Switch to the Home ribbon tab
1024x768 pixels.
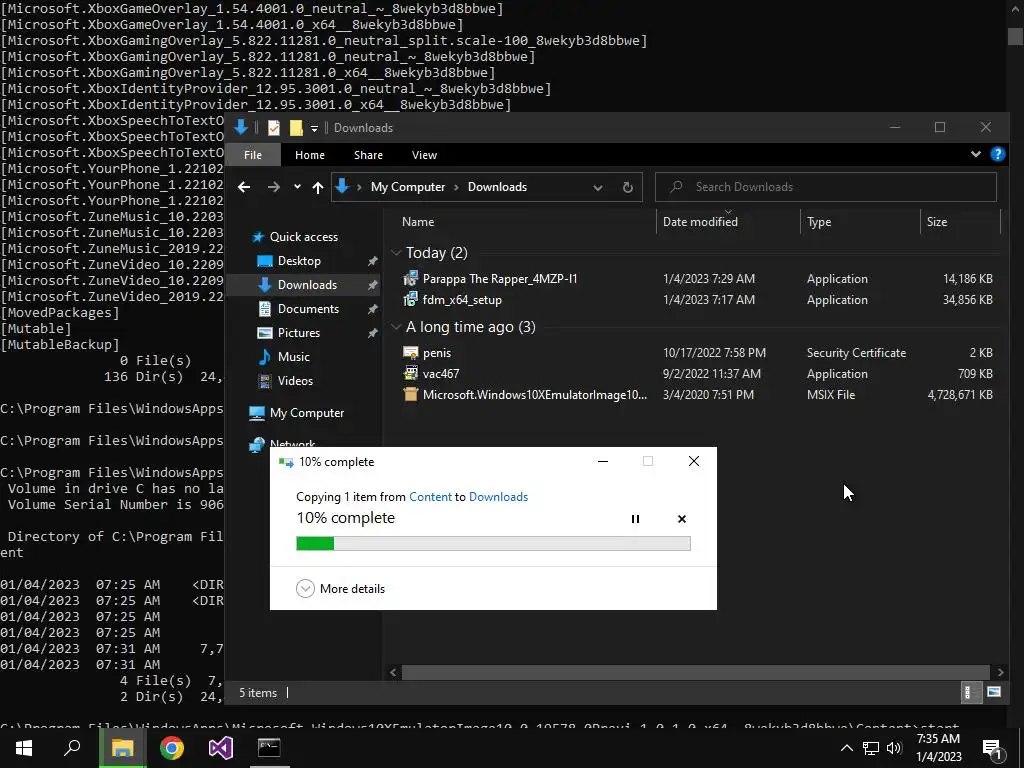[310, 155]
